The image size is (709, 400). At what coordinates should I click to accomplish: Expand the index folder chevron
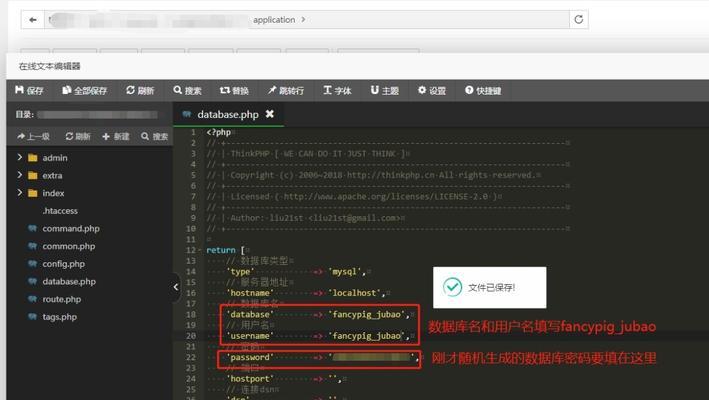coord(19,192)
